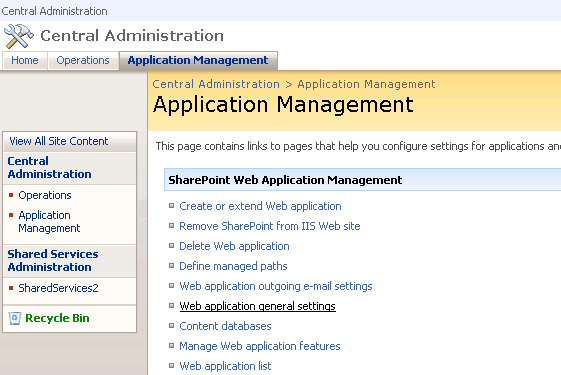Click the Shared Services Administration heading

coord(53,260)
